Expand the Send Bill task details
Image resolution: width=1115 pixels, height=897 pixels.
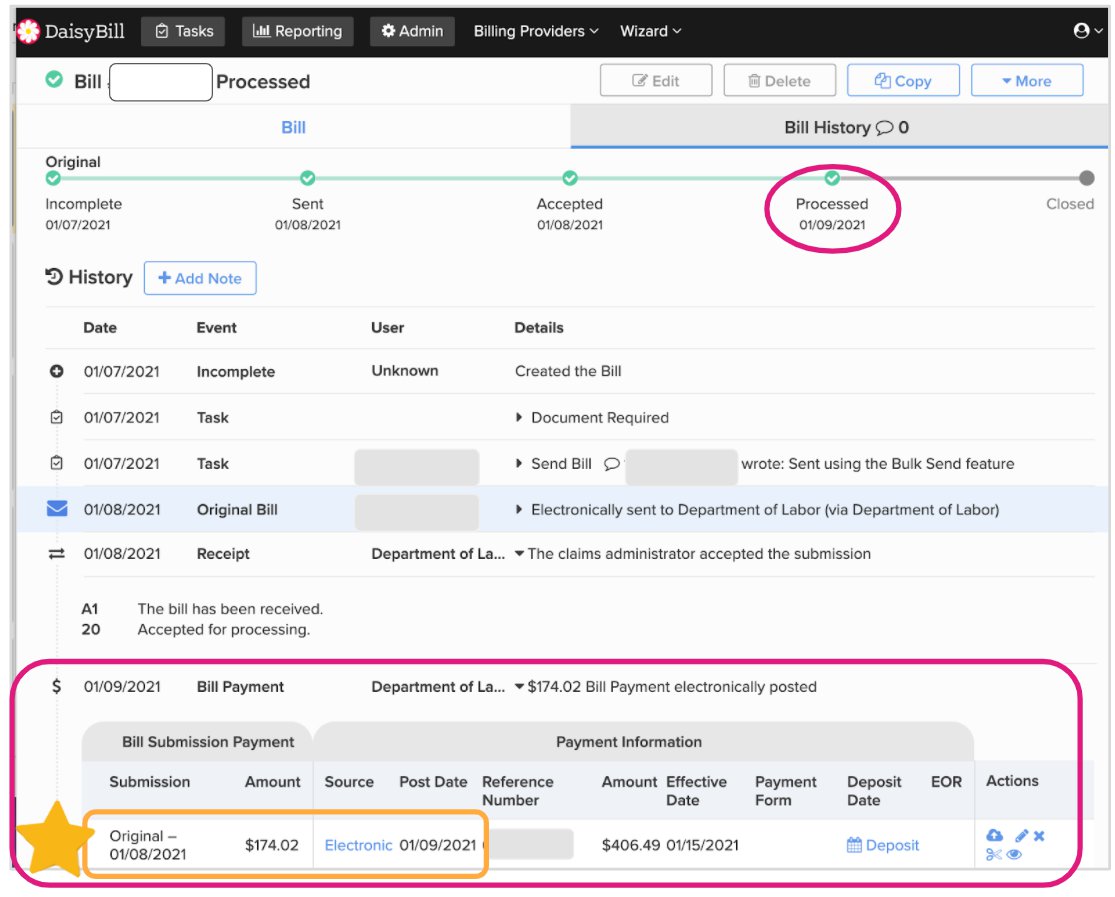tap(520, 464)
